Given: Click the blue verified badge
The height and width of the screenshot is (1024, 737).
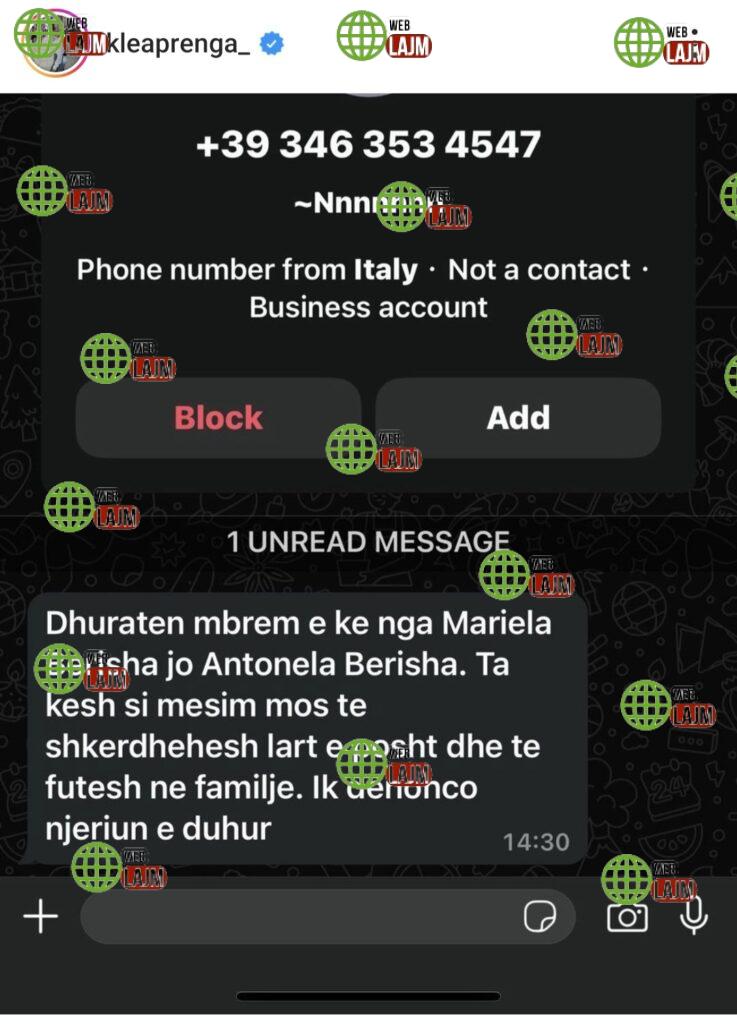Looking at the screenshot, I should point(272,44).
